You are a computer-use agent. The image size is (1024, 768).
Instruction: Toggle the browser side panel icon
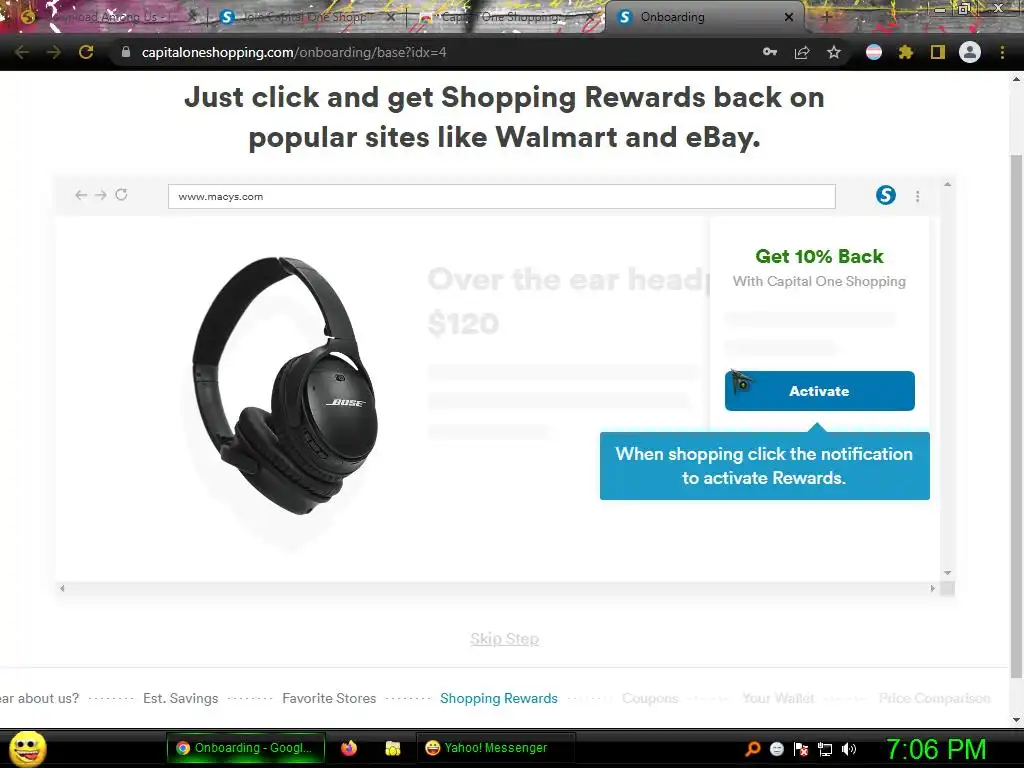938,52
